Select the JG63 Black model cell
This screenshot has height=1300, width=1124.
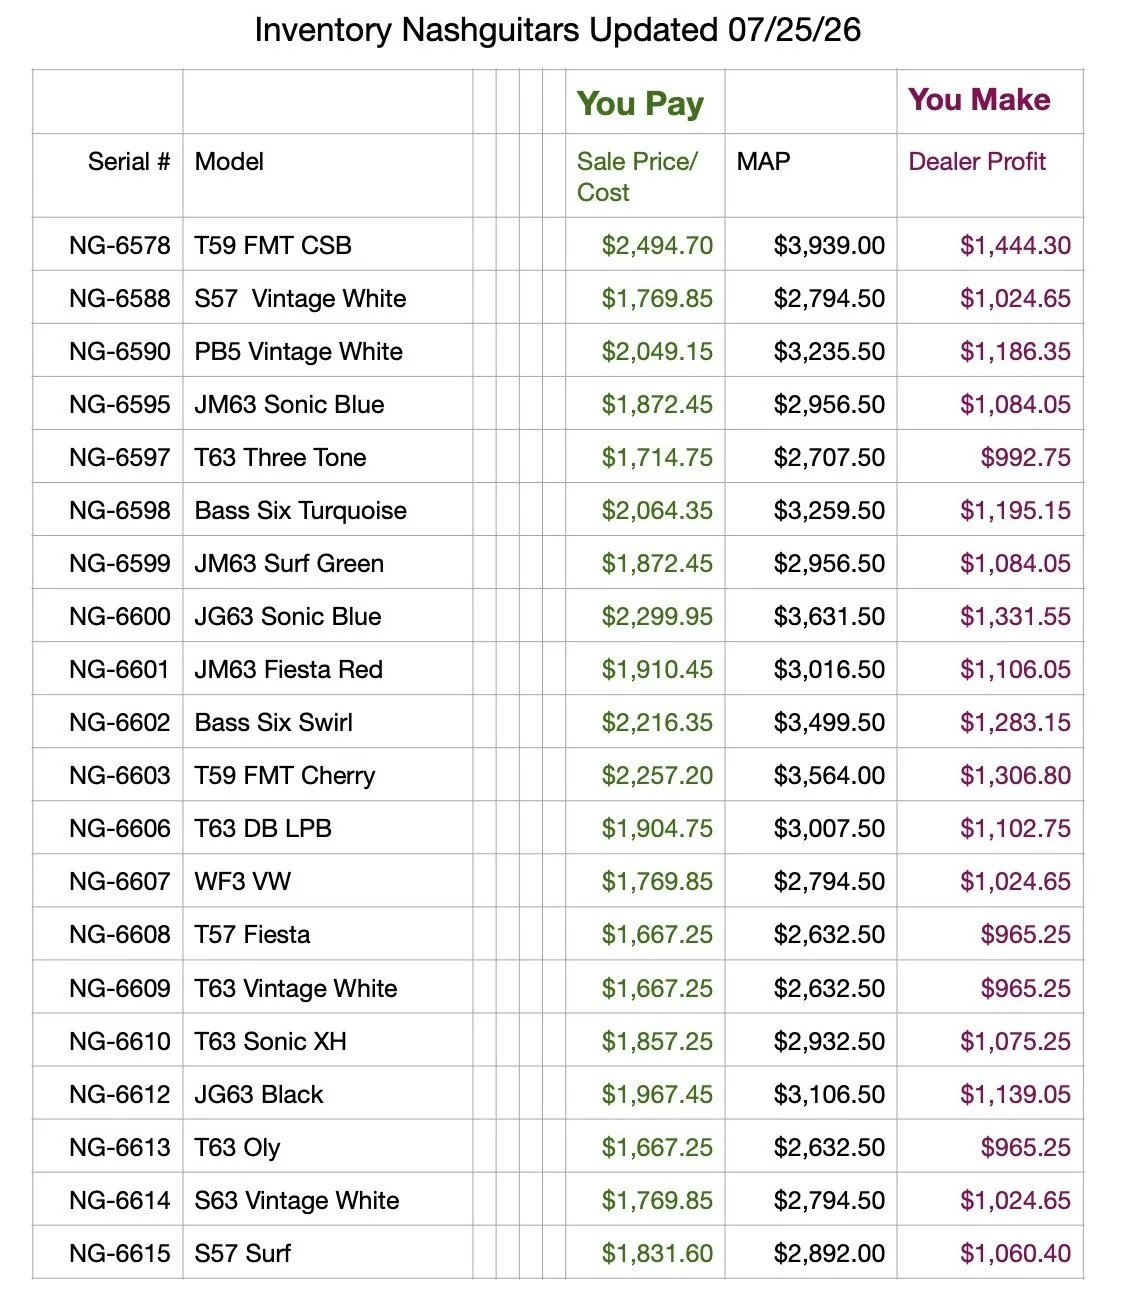[328, 1094]
